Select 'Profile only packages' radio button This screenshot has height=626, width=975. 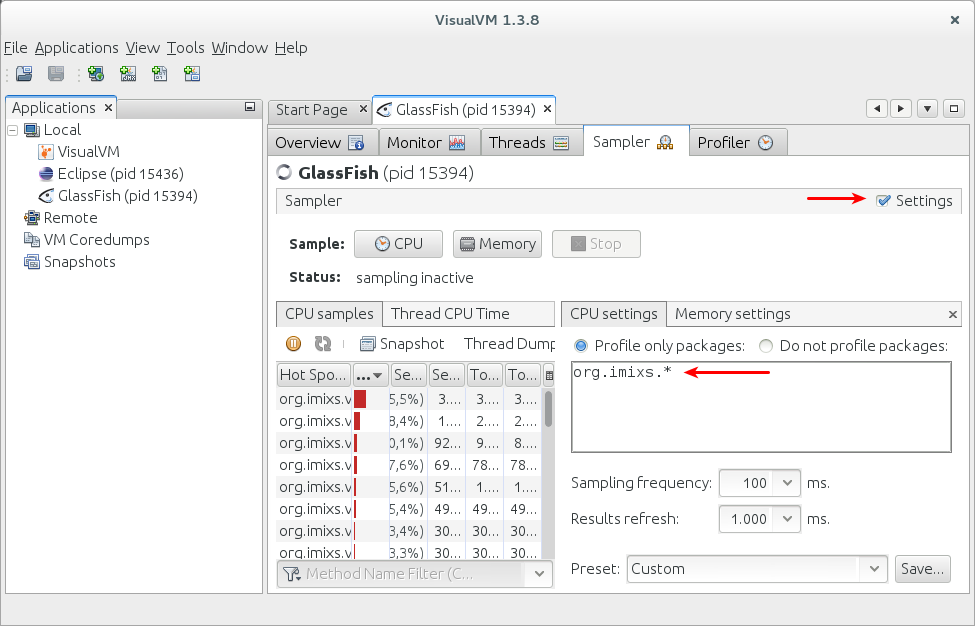pyautogui.click(x=581, y=346)
